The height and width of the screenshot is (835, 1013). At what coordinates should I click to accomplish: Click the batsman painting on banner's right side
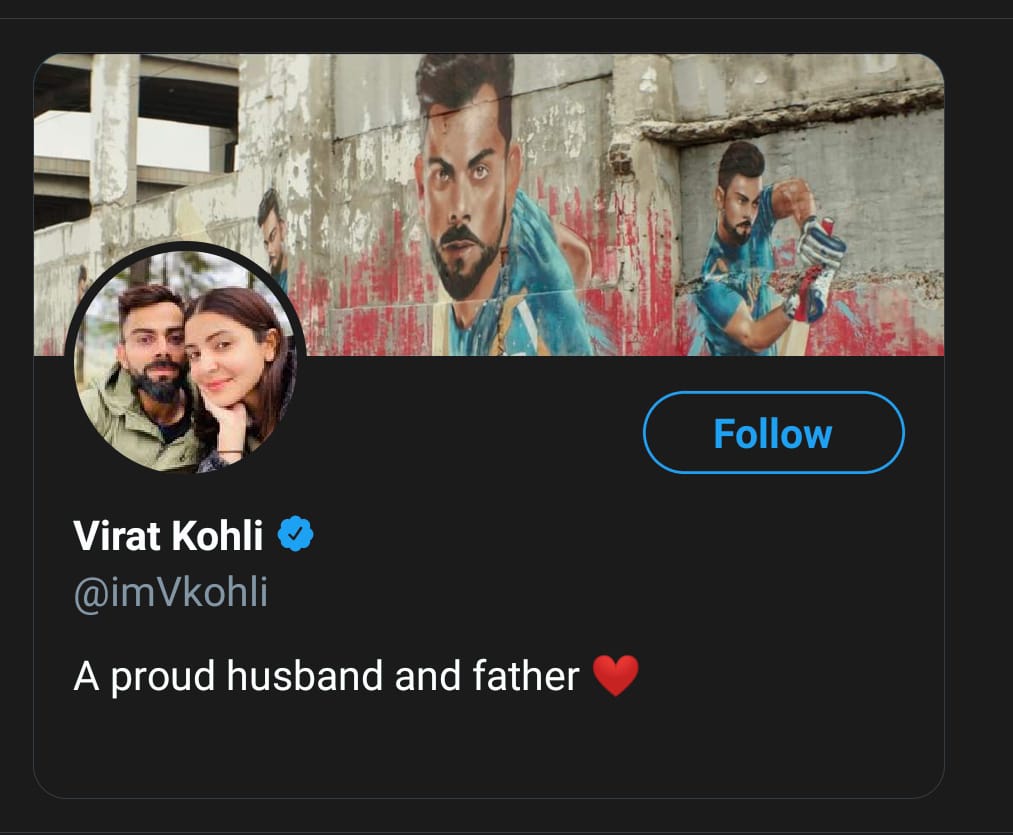tap(760, 250)
